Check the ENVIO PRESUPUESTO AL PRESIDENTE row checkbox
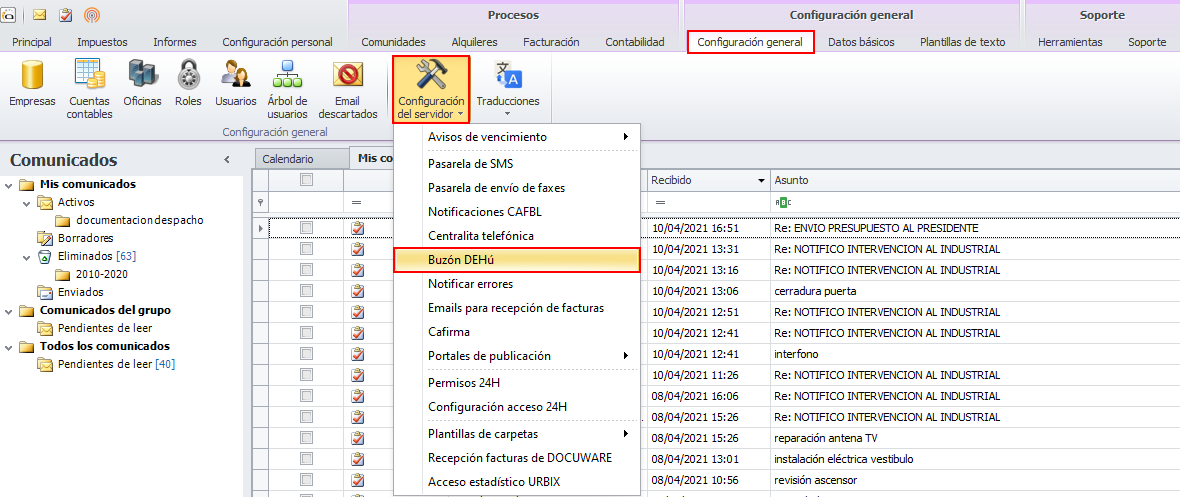 (306, 227)
